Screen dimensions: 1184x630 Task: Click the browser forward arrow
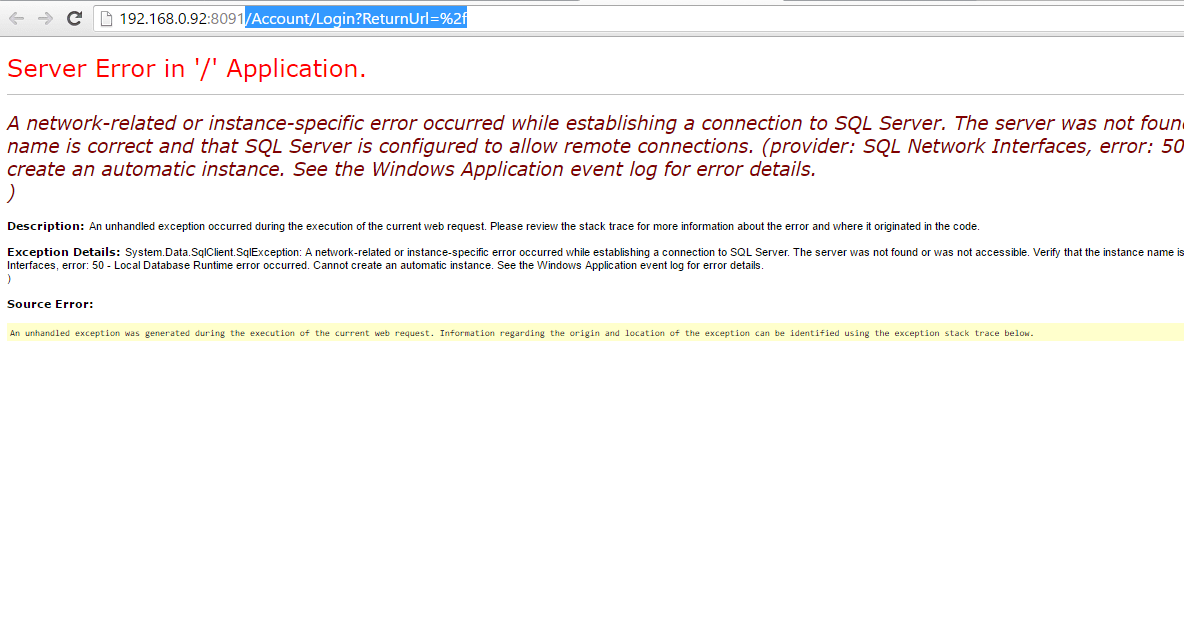pos(44,17)
